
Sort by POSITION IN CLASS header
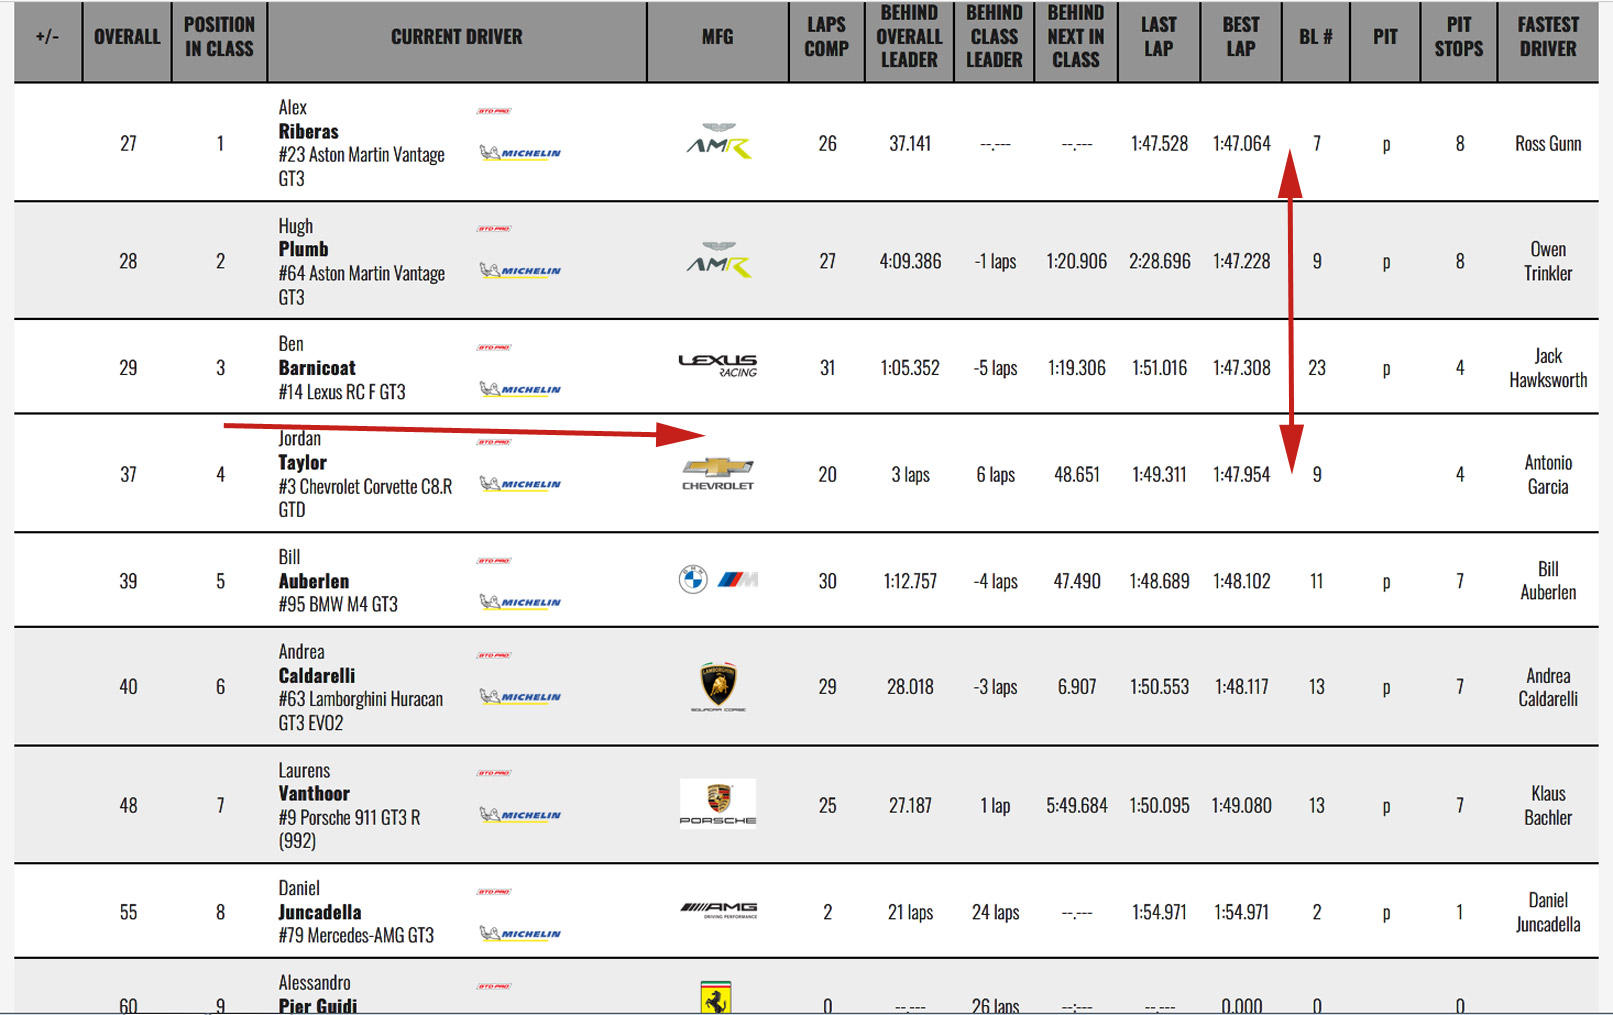click(219, 37)
